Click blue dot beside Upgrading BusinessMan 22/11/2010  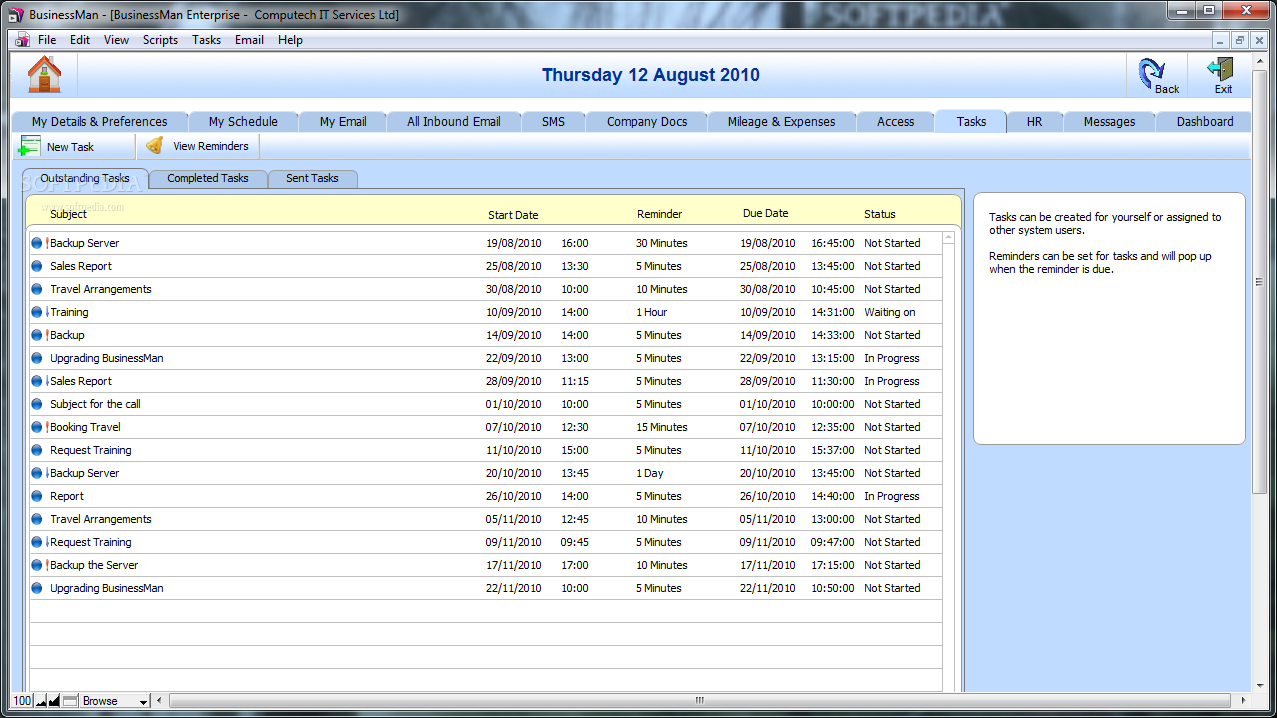(x=37, y=588)
